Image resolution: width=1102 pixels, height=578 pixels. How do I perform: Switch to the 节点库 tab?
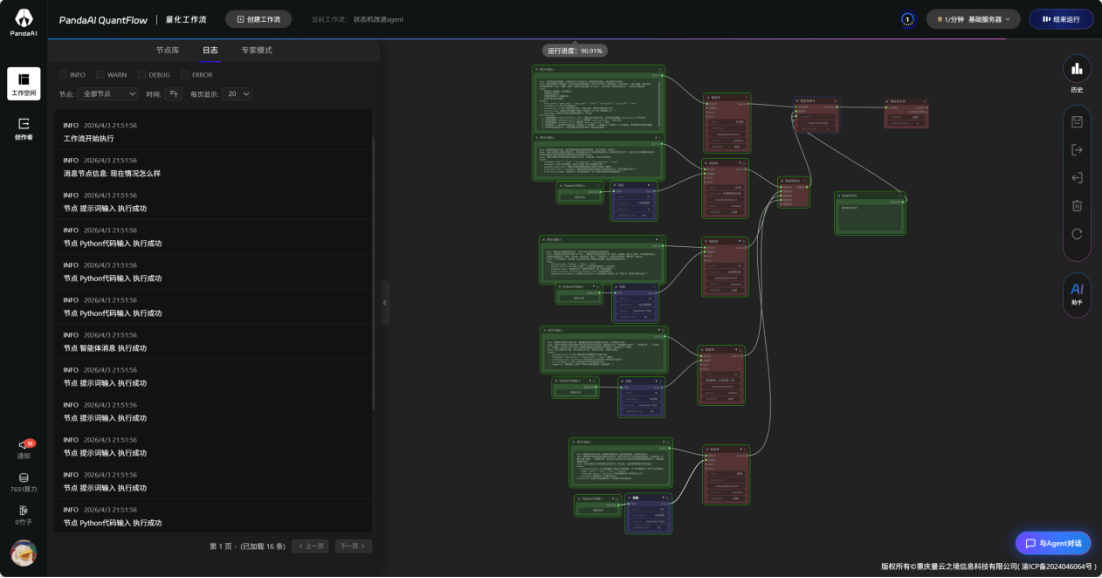(168, 50)
